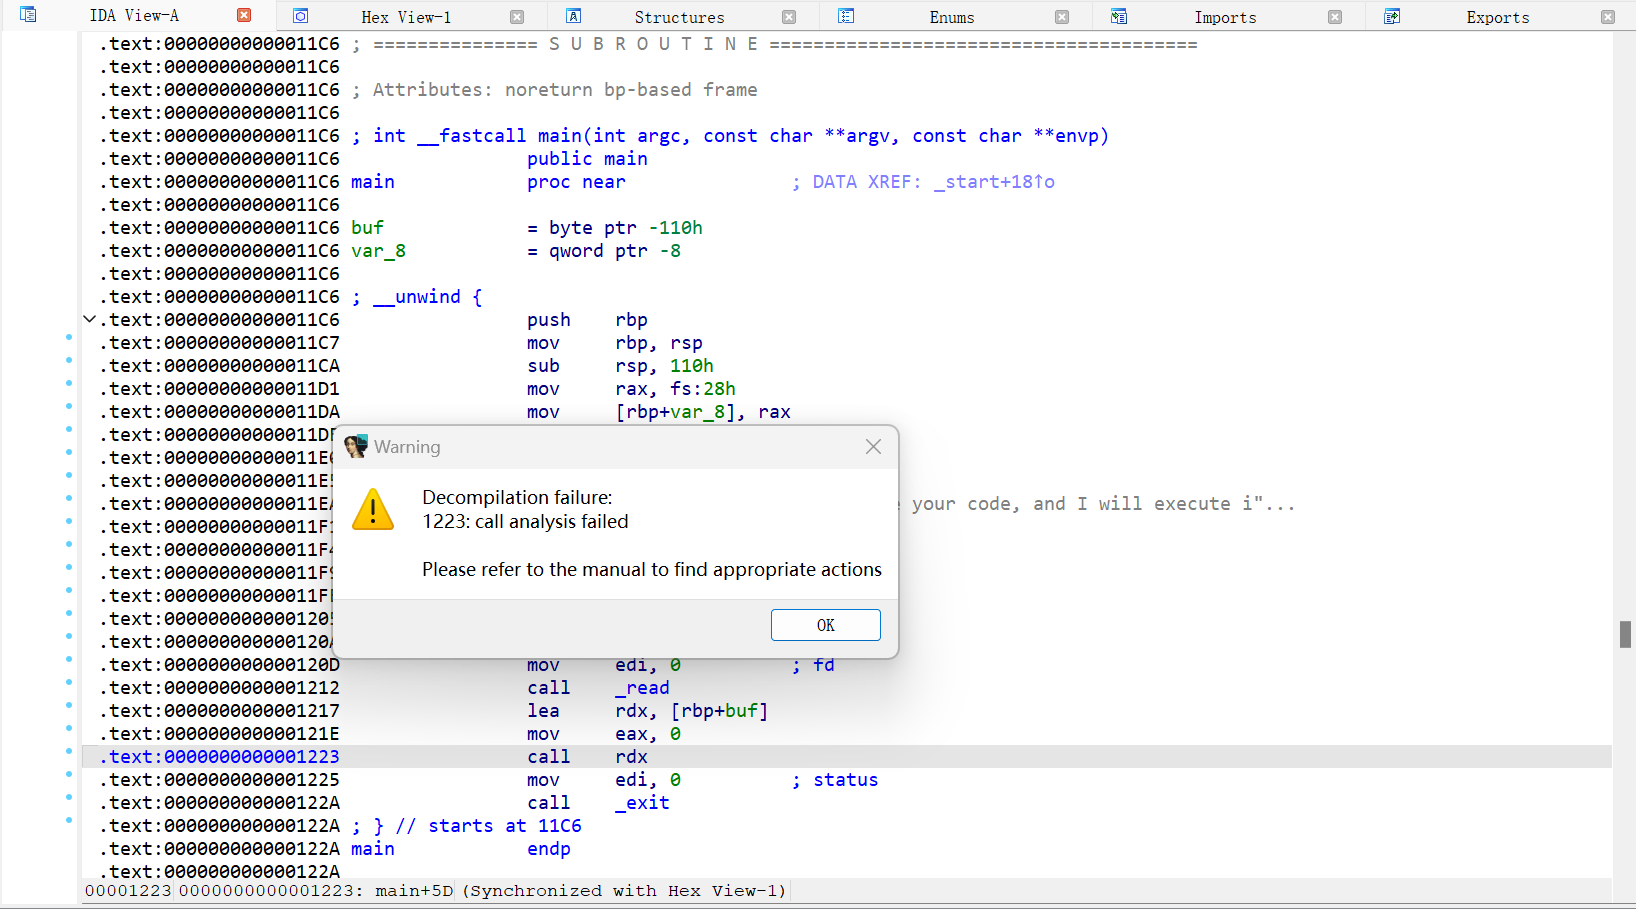Viewport: 1636px width, 909px height.
Task: Click the yellow warning triangle icon
Action: (x=373, y=510)
